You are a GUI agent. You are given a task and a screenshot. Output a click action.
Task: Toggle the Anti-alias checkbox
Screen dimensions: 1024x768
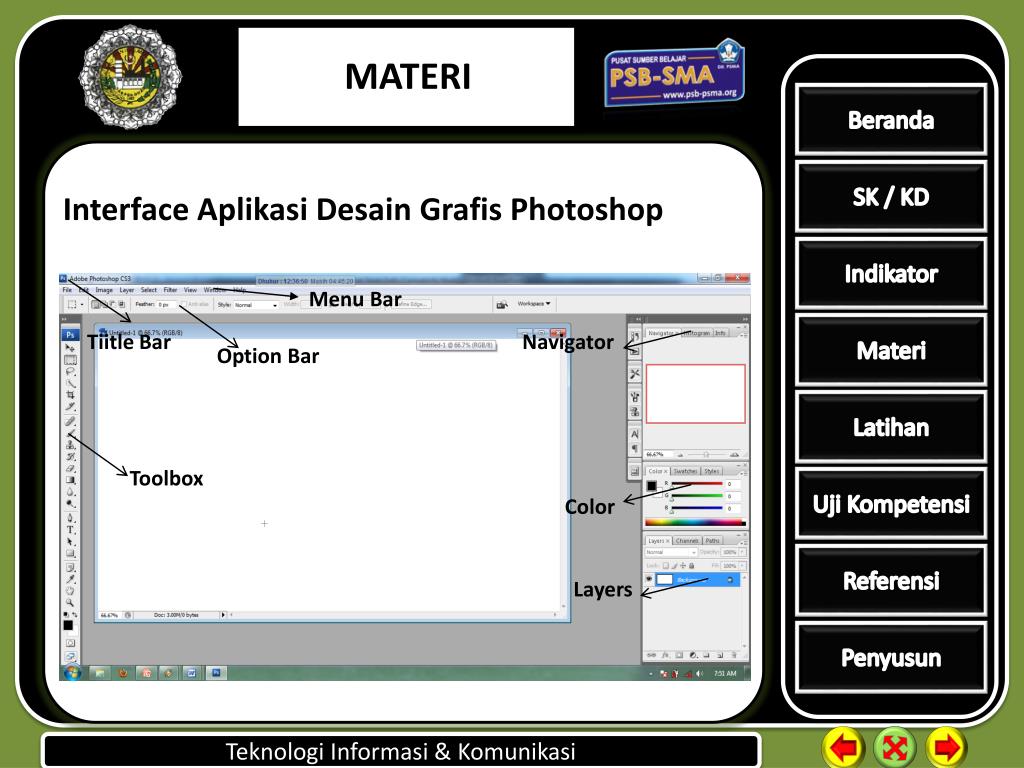coord(184,304)
